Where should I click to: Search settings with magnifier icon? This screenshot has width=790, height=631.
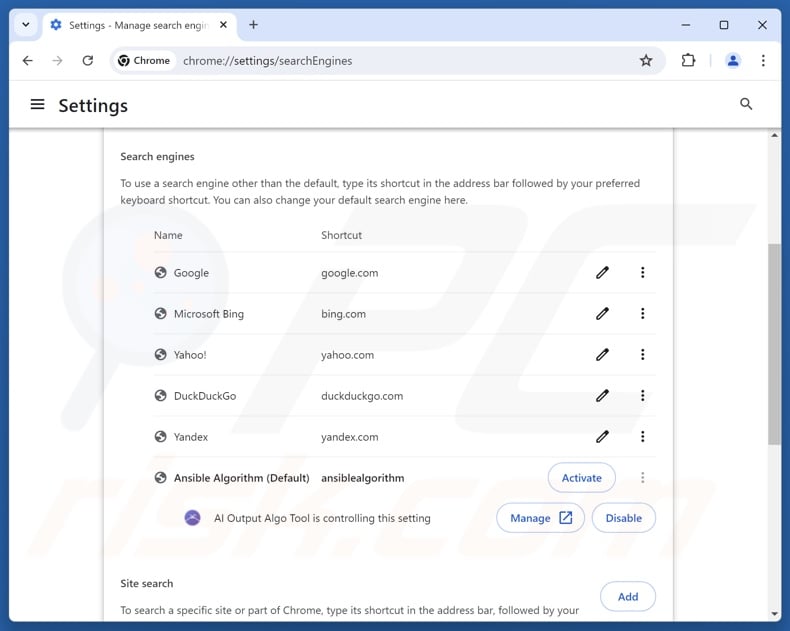[x=746, y=104]
